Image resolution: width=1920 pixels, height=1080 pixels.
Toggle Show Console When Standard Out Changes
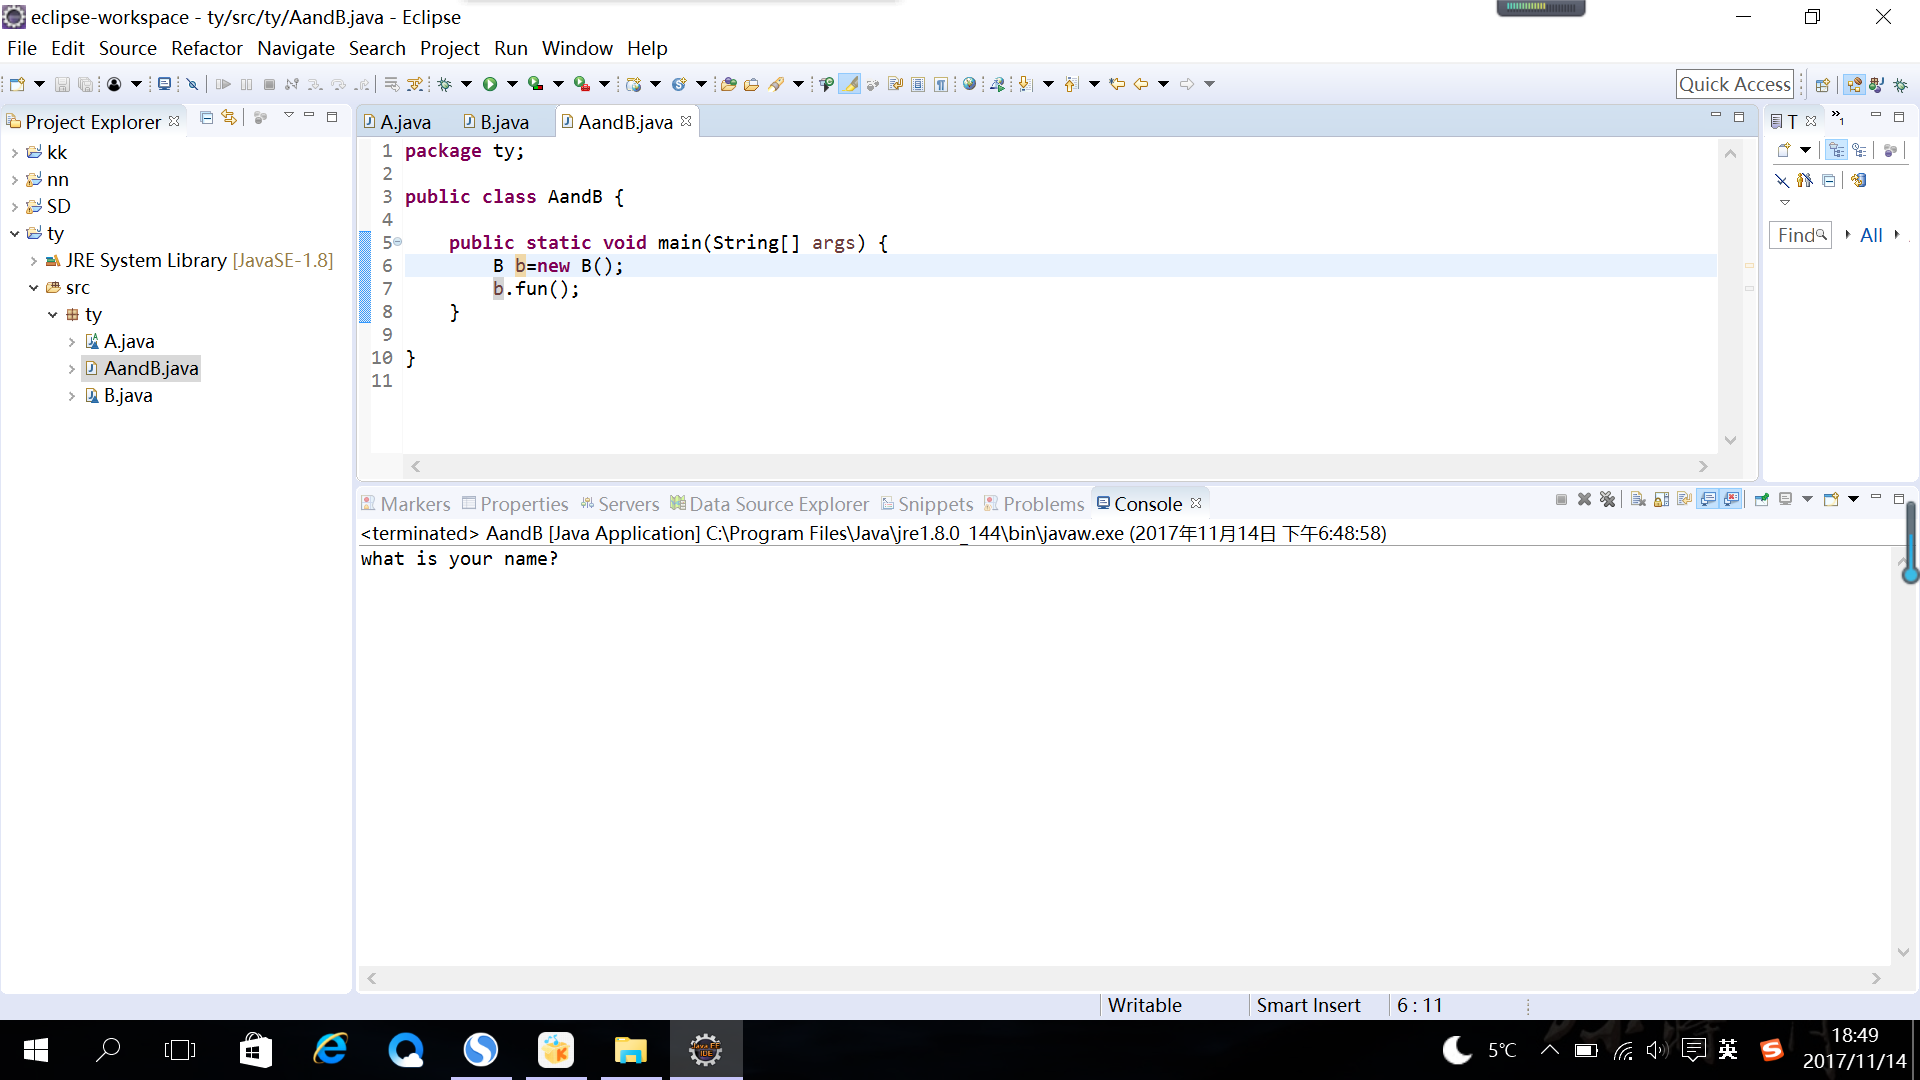[1708, 499]
